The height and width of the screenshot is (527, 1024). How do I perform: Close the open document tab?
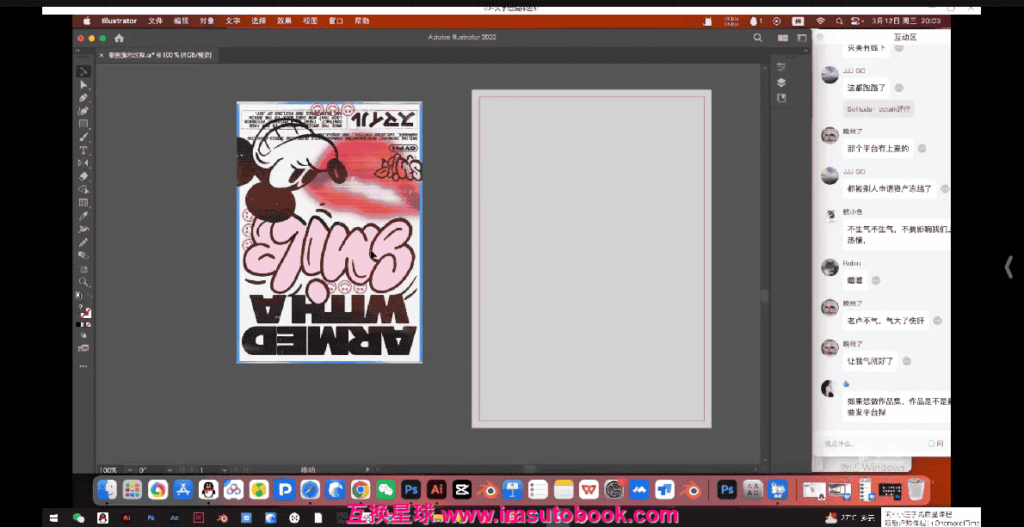pos(101,56)
